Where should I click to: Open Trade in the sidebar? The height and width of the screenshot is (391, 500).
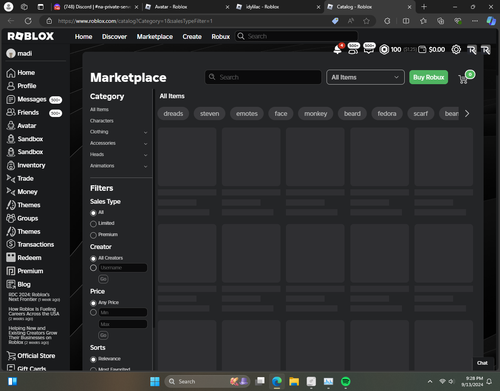(20, 179)
